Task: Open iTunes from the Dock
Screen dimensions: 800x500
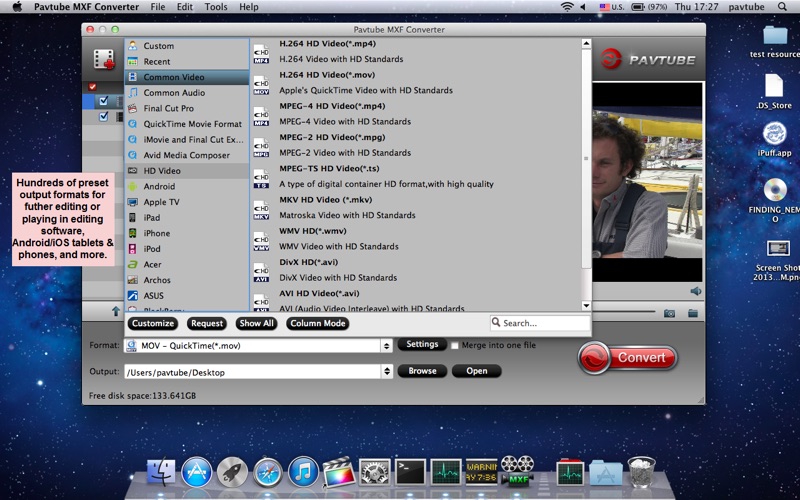Action: 303,471
